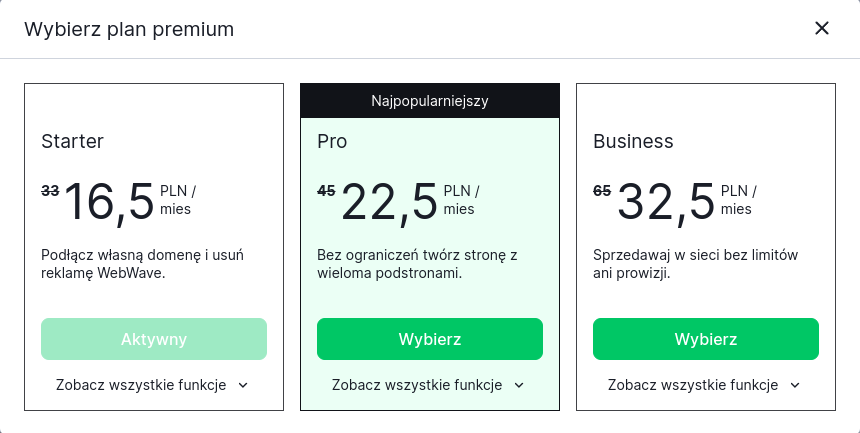The width and height of the screenshot is (860, 433).
Task: Click the 22,5 PLN Pro price
Action: coord(390,201)
